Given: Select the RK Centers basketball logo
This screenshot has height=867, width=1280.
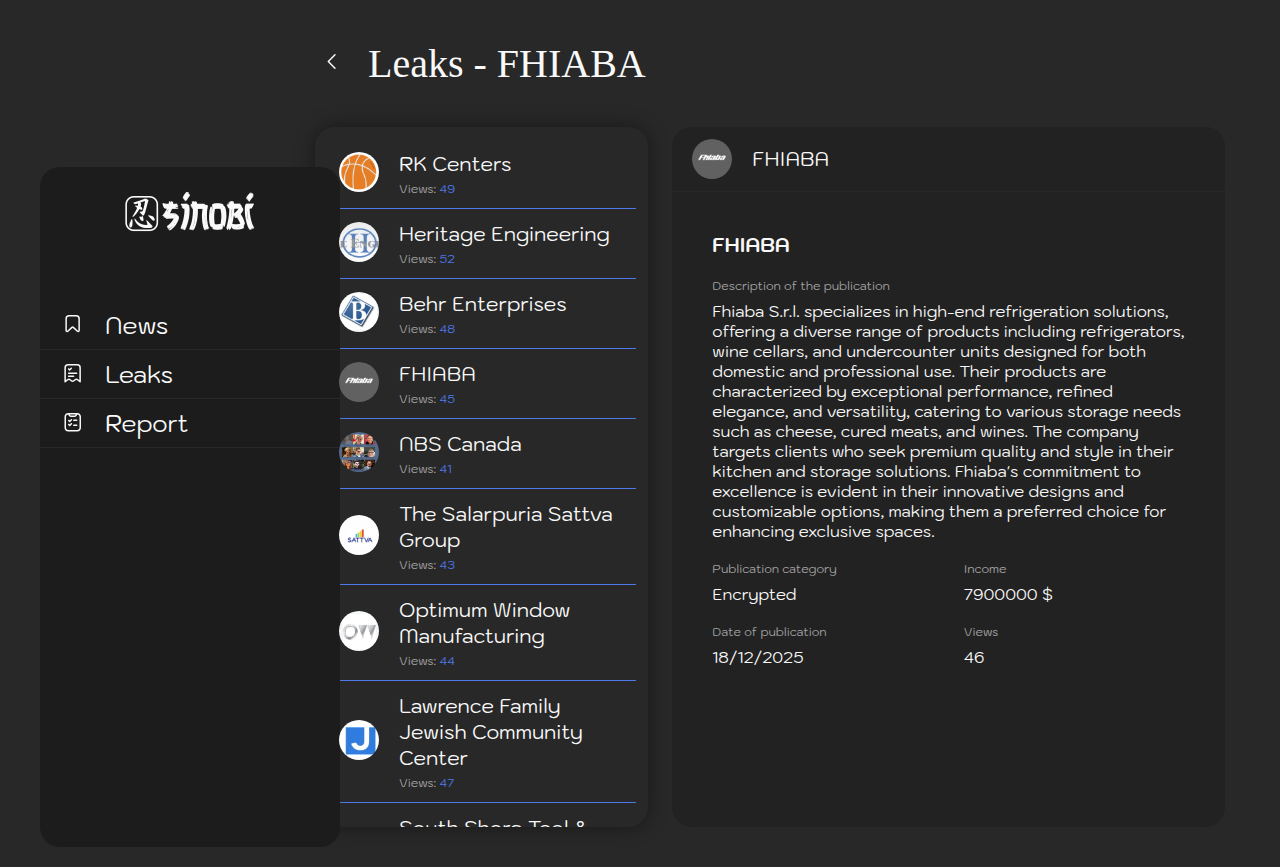Looking at the screenshot, I should pyautogui.click(x=359, y=172).
